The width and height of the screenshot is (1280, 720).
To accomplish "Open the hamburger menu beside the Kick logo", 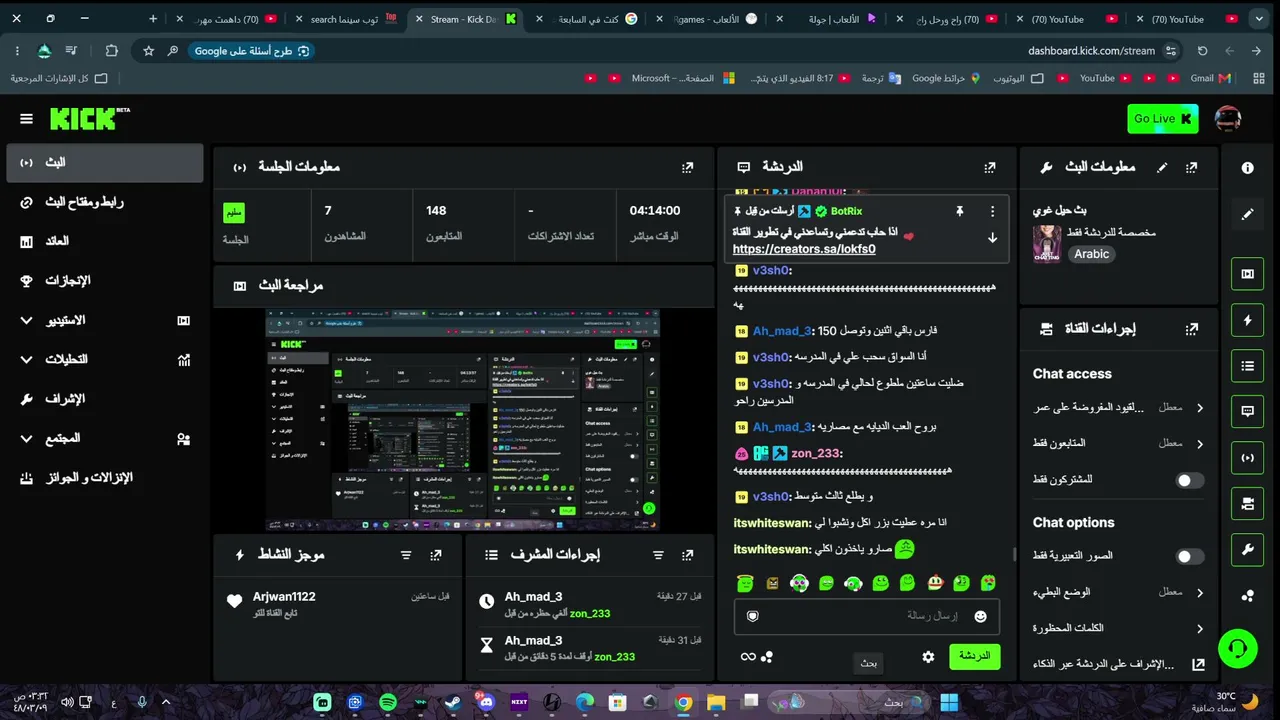I will tap(26, 119).
